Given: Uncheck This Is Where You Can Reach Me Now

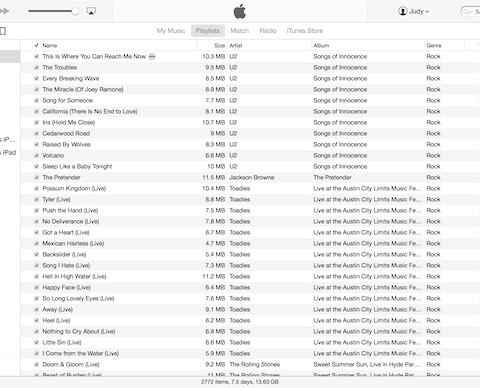Looking at the screenshot, I should click(37, 57).
